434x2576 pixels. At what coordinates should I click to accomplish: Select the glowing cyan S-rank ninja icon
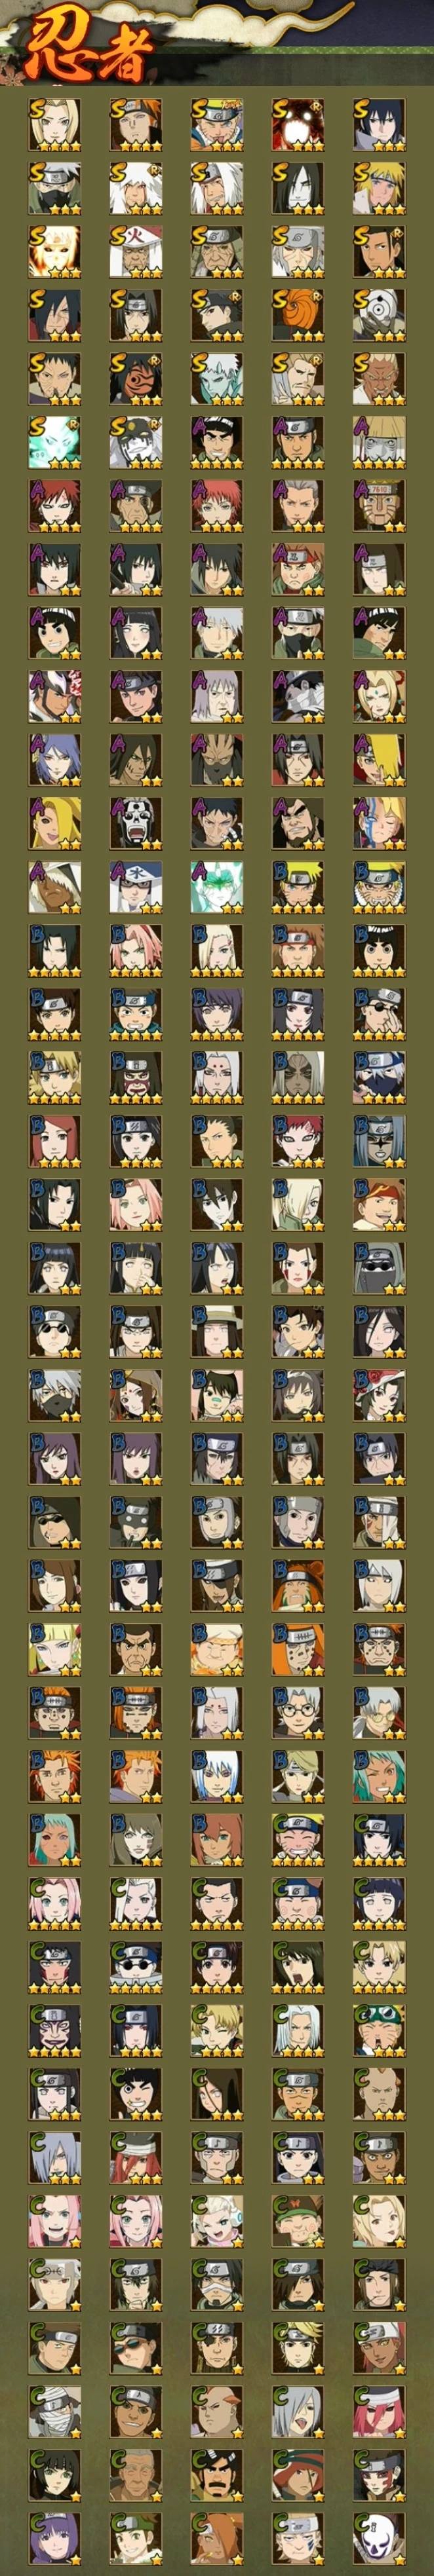point(54,441)
